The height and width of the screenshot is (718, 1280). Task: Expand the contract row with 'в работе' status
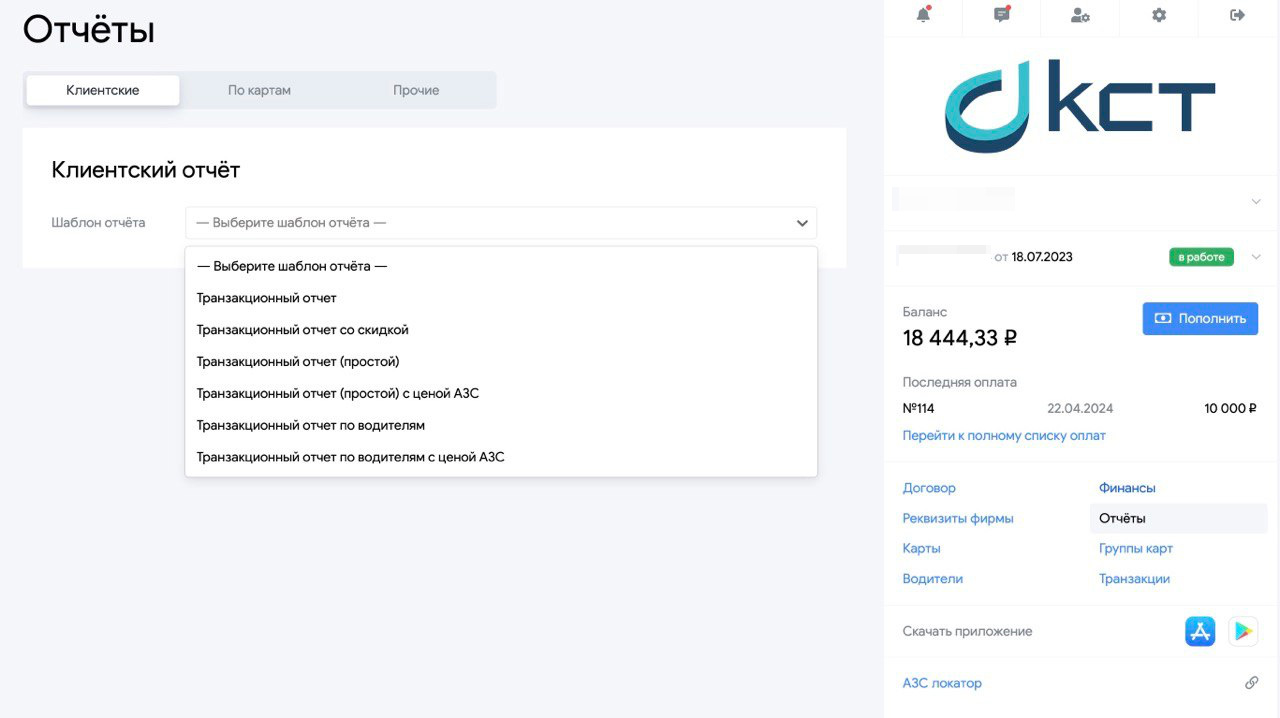(x=1256, y=257)
